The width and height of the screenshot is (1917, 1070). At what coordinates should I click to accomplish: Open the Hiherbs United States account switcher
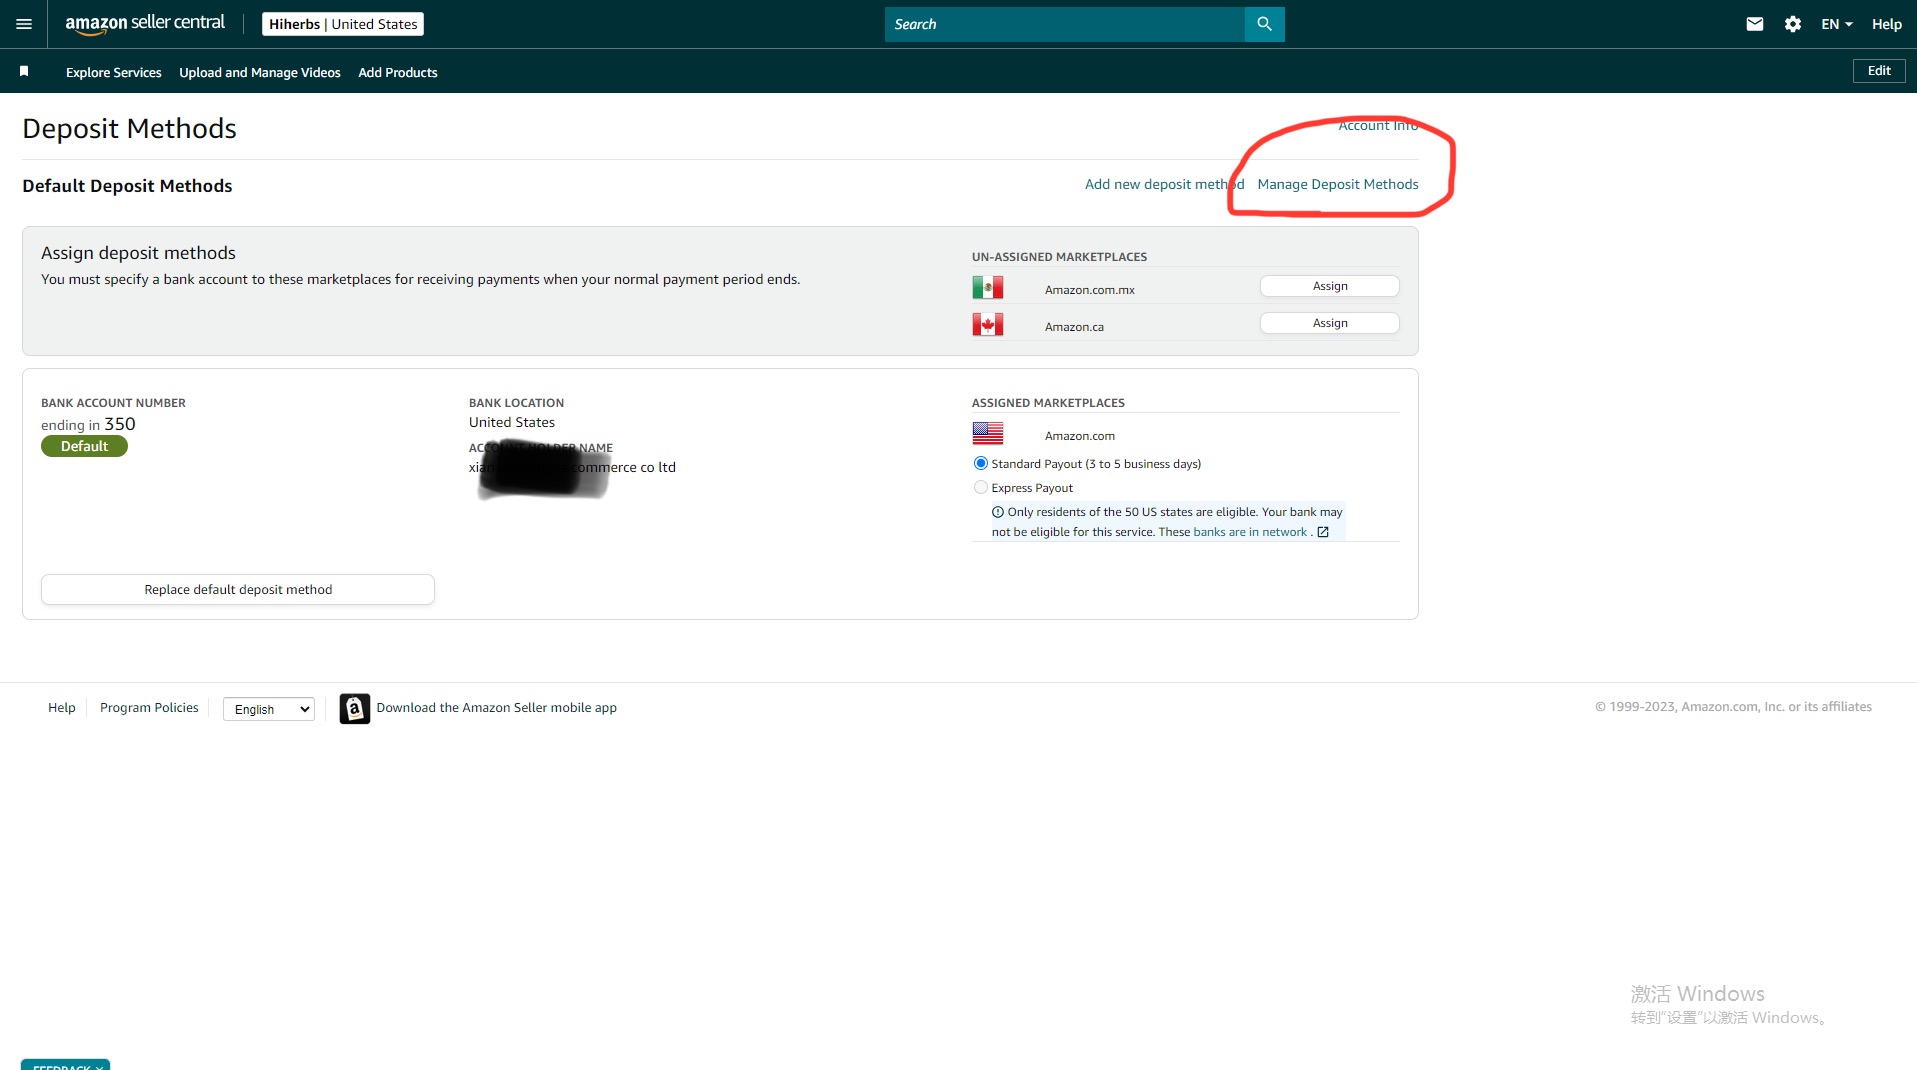click(343, 24)
